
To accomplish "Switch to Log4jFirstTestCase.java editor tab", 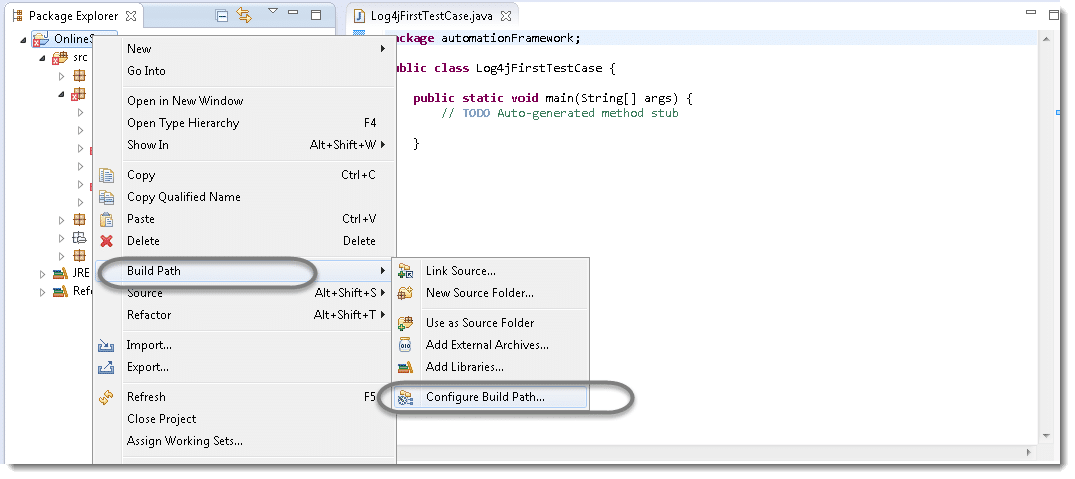I will tap(427, 17).
